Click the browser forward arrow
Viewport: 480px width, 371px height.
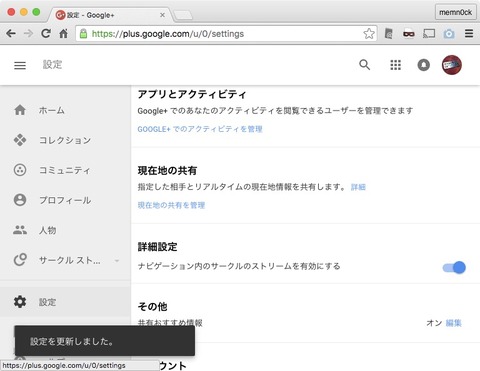[x=28, y=33]
